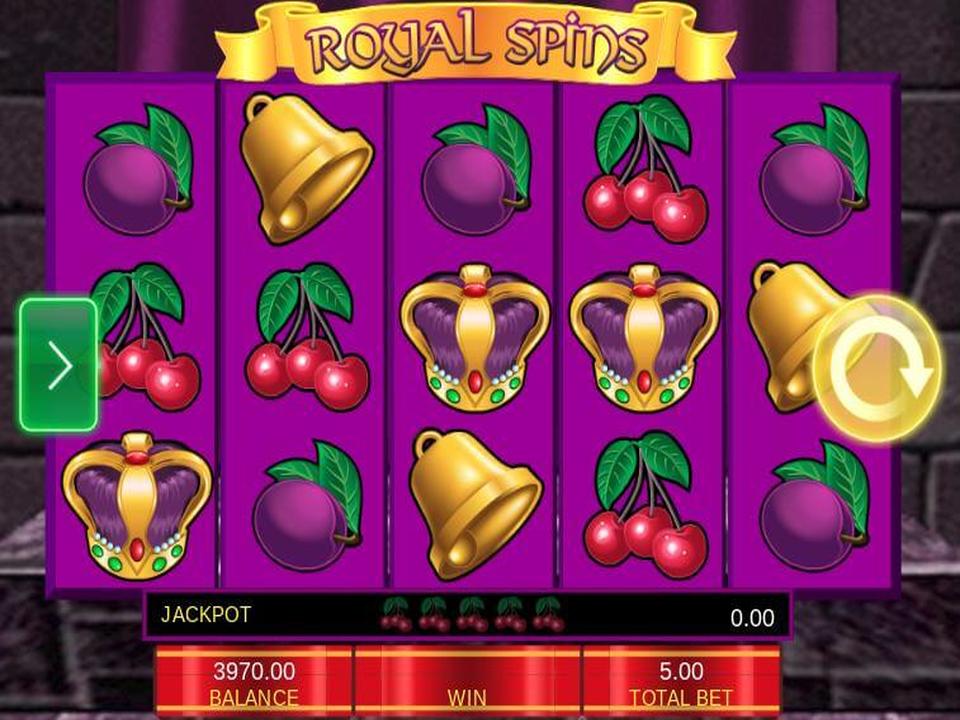Screen dimensions: 960x720
Task: Click the bell at bottom of reel three
Action: 474,506
